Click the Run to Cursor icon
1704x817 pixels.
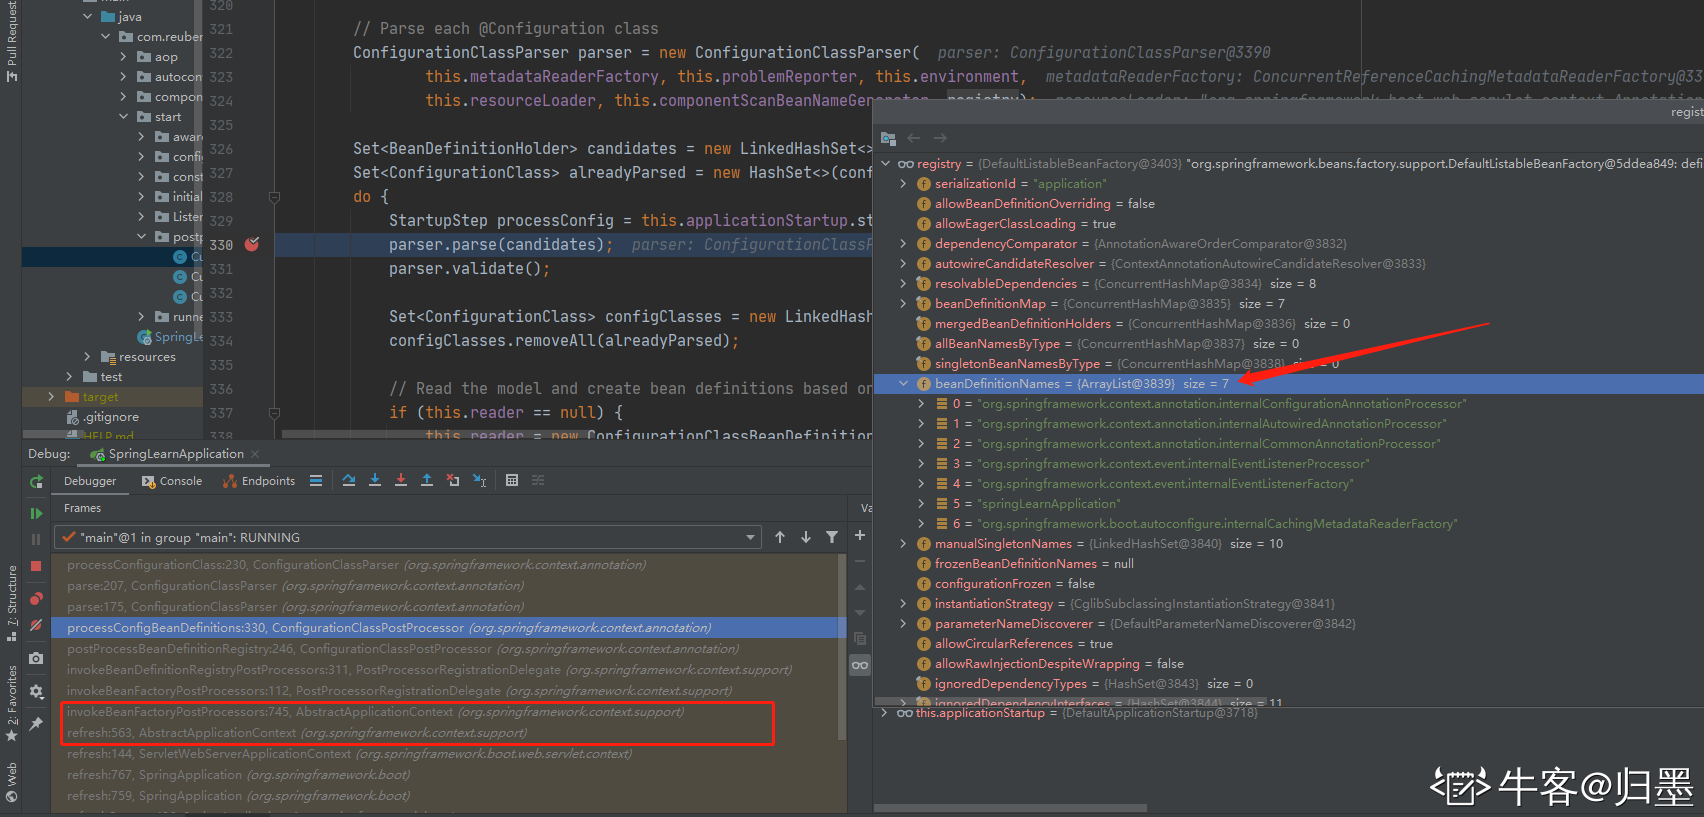pos(479,480)
